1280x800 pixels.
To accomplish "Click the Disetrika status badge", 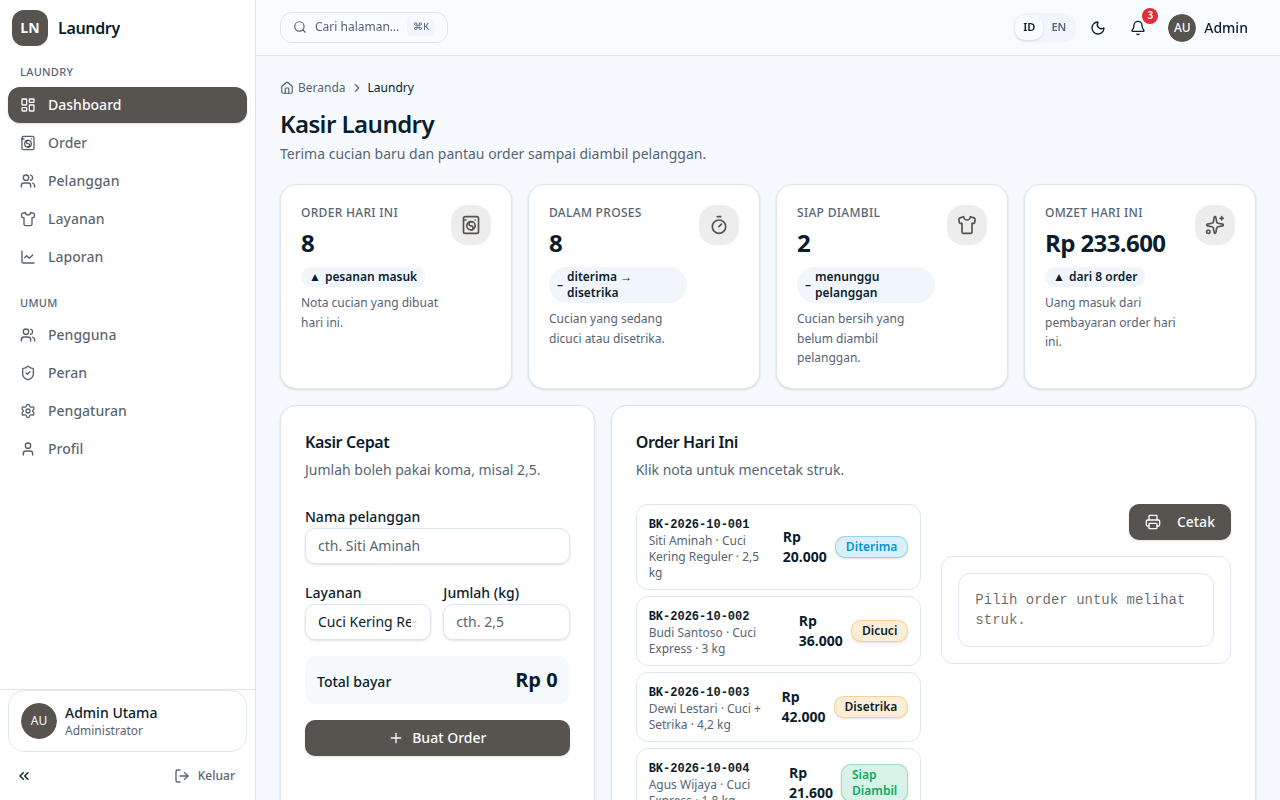I will click(x=870, y=707).
